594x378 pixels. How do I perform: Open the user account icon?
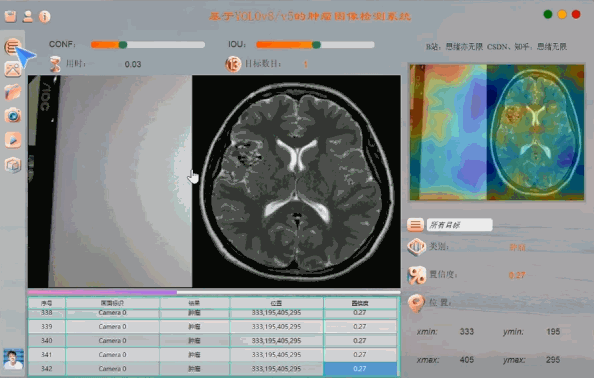tap(27, 16)
